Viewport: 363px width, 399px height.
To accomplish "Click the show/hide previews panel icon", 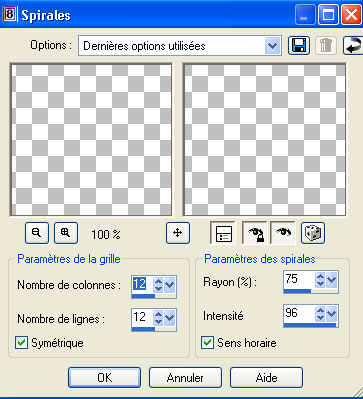I will [223, 233].
